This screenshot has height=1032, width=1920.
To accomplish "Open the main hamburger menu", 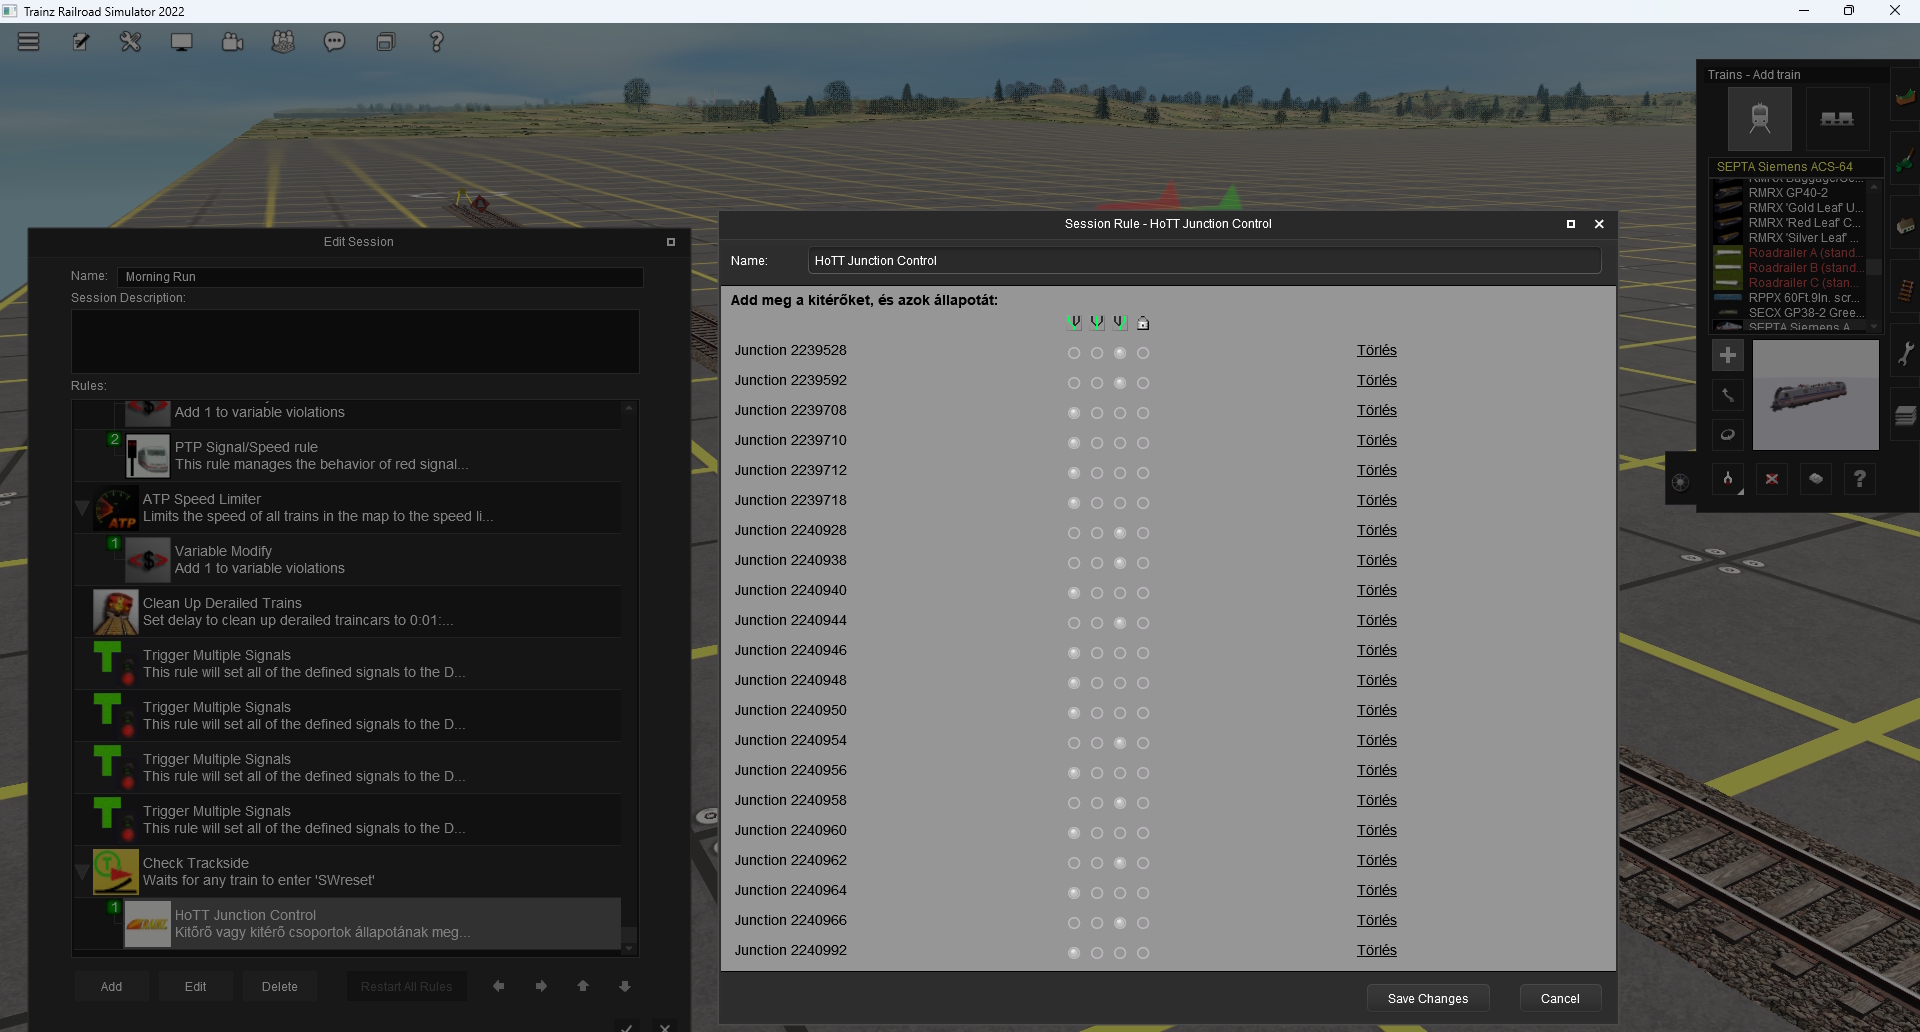I will coord(28,42).
